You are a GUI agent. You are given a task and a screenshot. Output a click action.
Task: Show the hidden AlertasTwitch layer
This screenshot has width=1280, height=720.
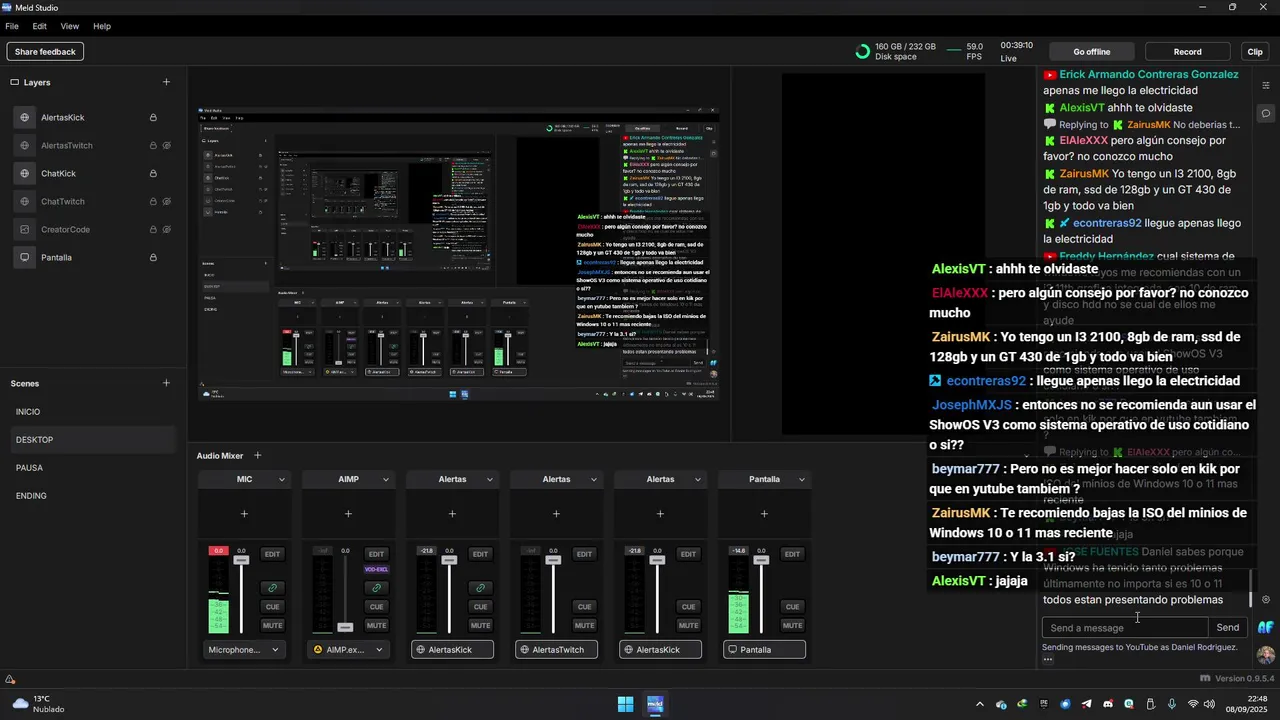pos(167,146)
